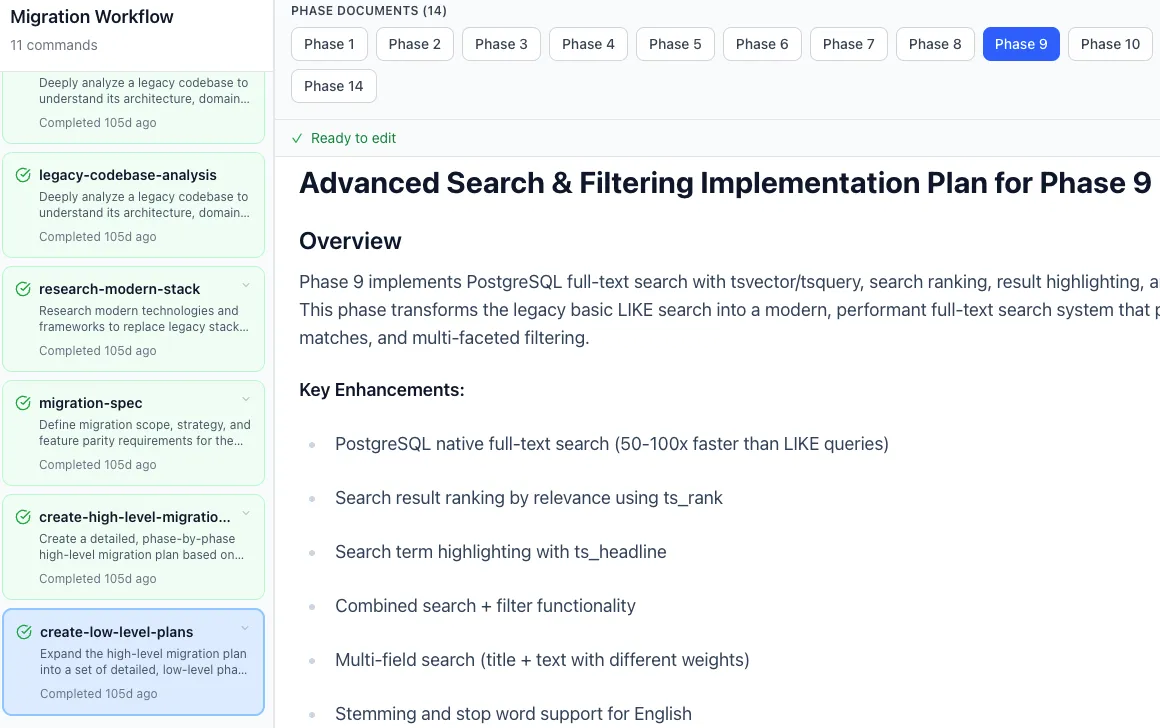1160x728 pixels.
Task: Open the Phase 7 document
Action: [x=848, y=44]
